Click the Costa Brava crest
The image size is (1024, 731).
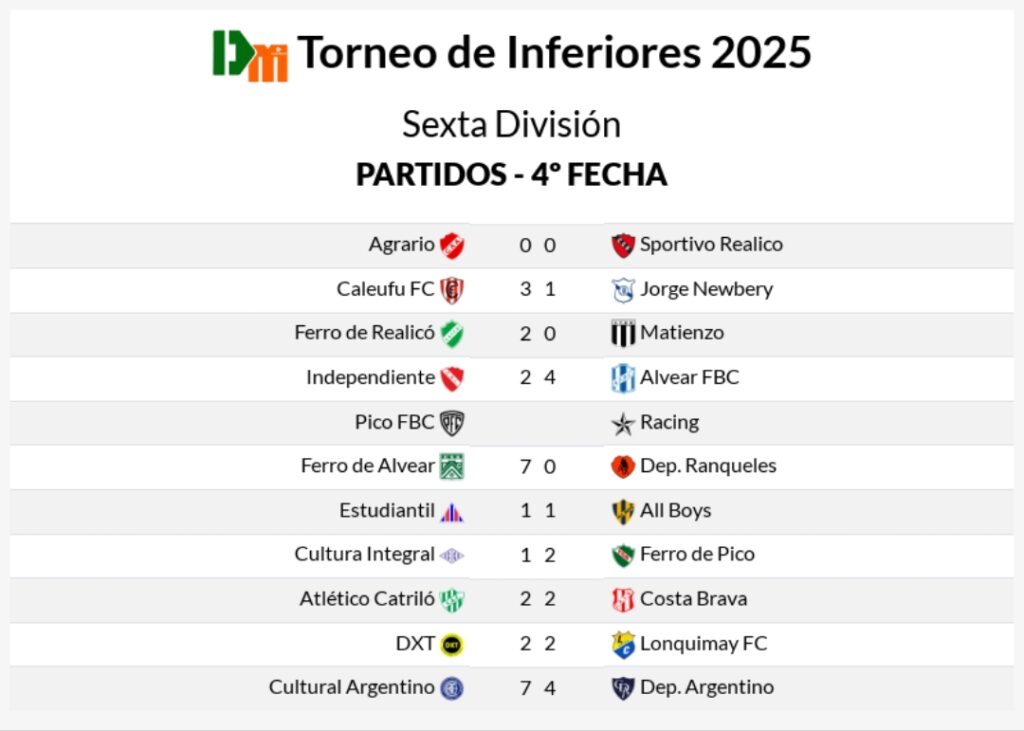pos(623,600)
